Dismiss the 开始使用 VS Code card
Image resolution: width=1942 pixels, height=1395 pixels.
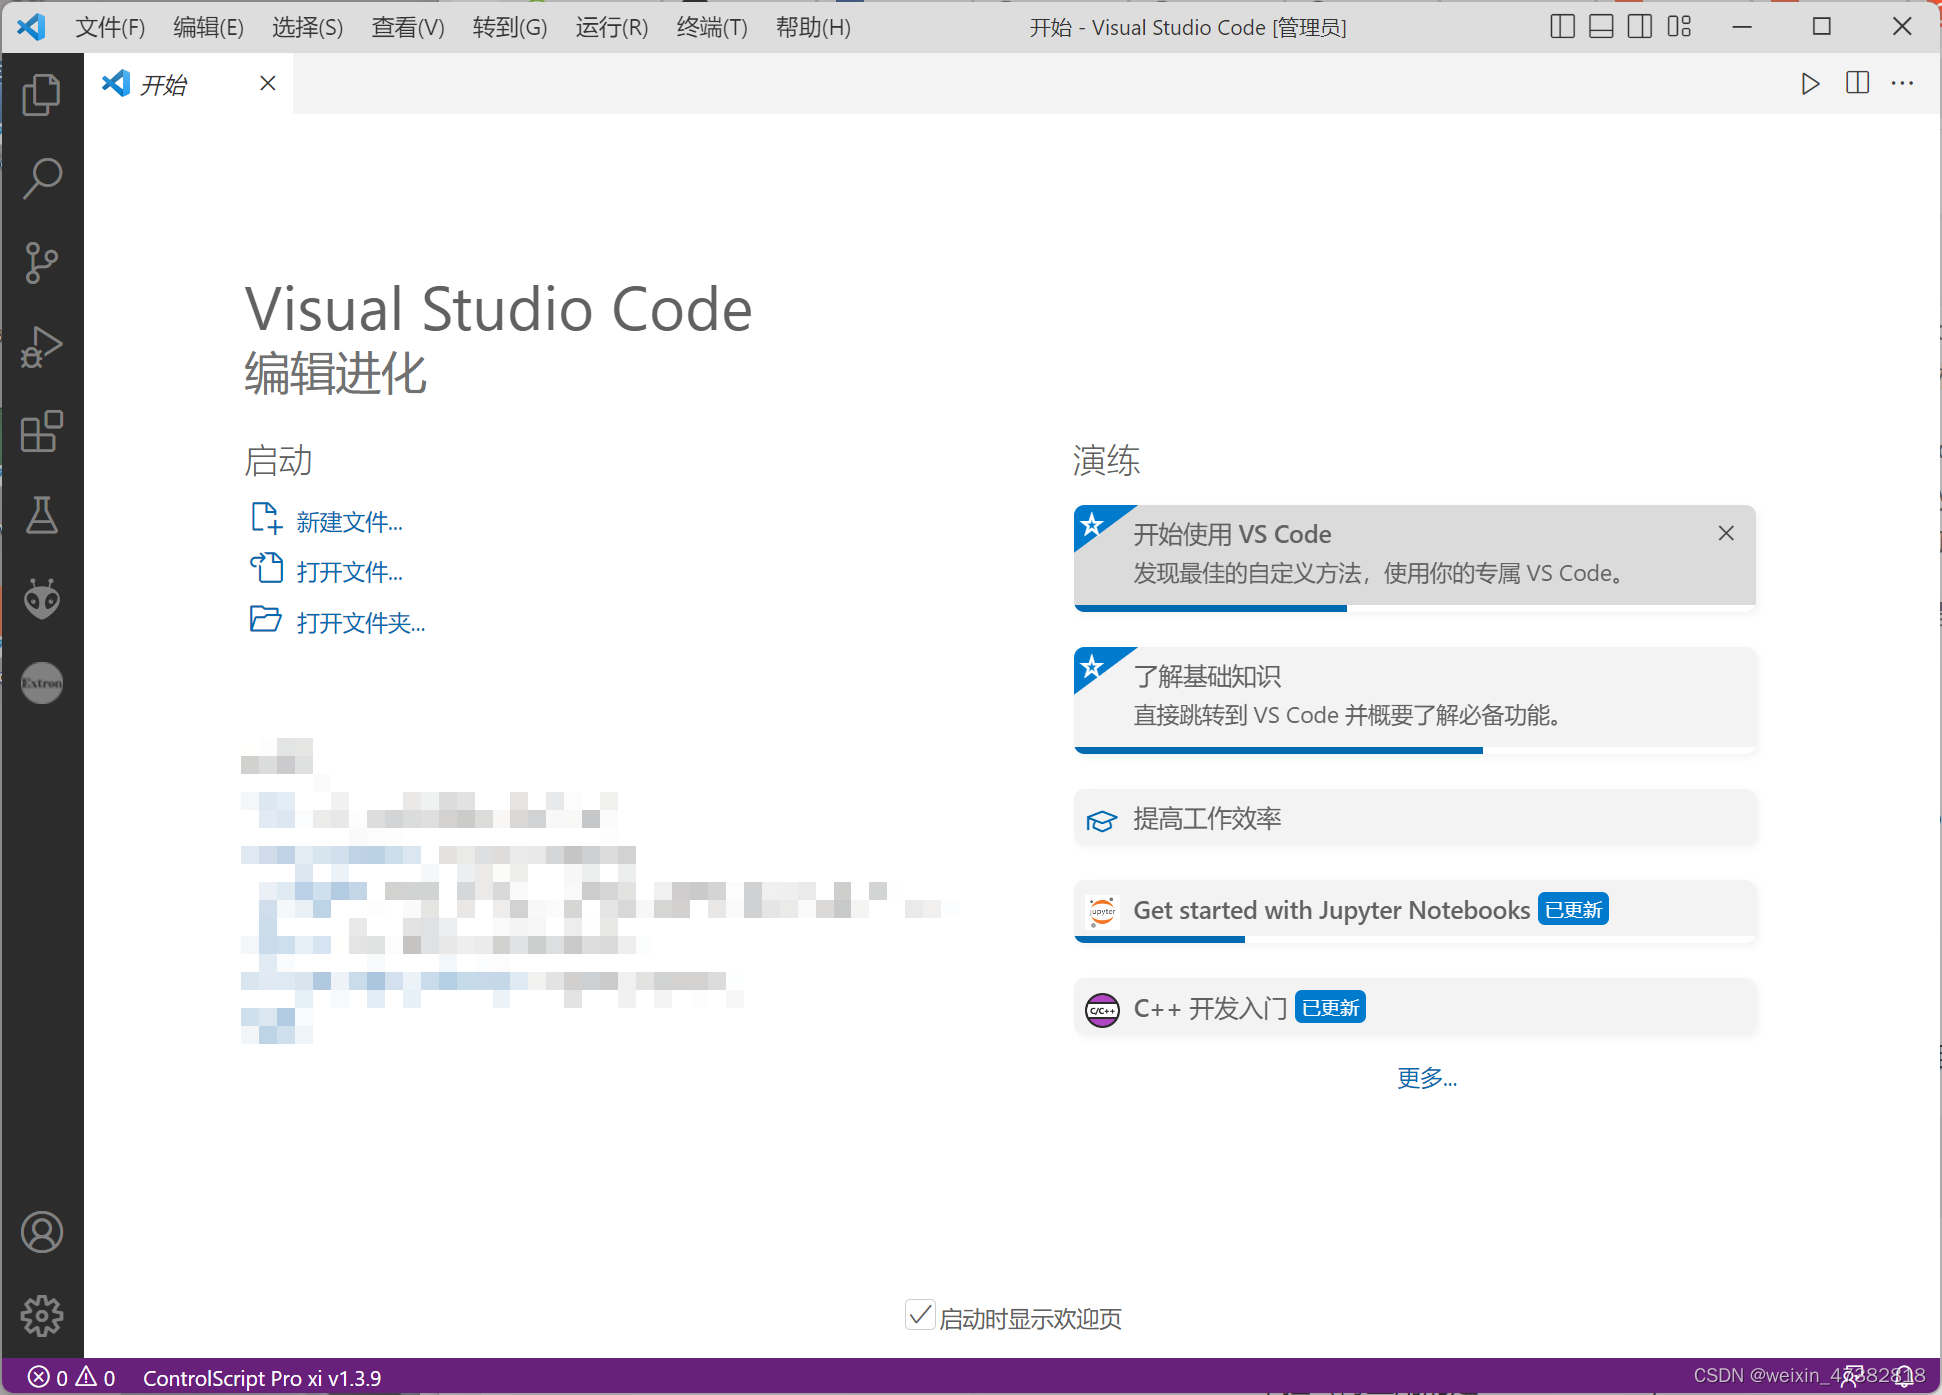coord(1726,533)
